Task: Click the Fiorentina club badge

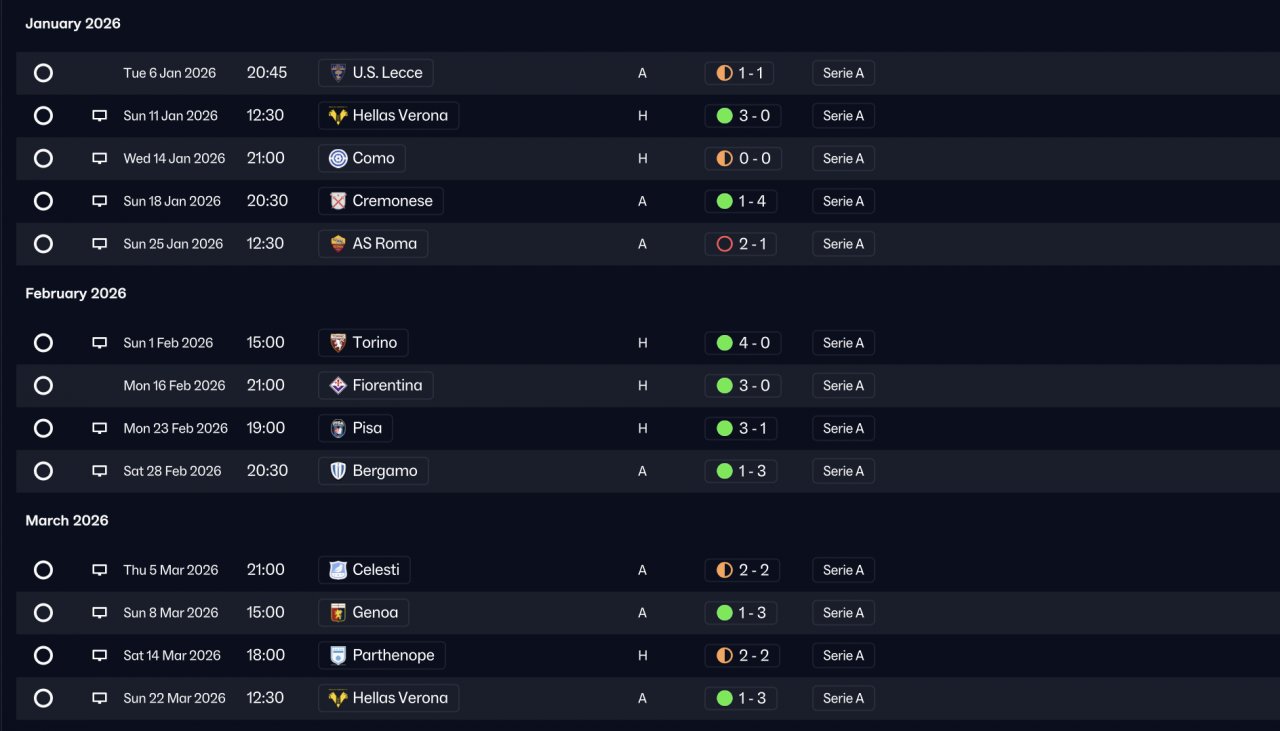Action: coord(338,386)
